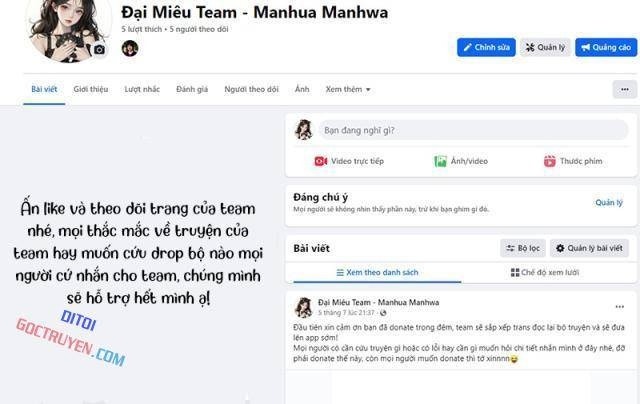
Task: Expand the Xem thêm dropdown
Action: tap(348, 89)
